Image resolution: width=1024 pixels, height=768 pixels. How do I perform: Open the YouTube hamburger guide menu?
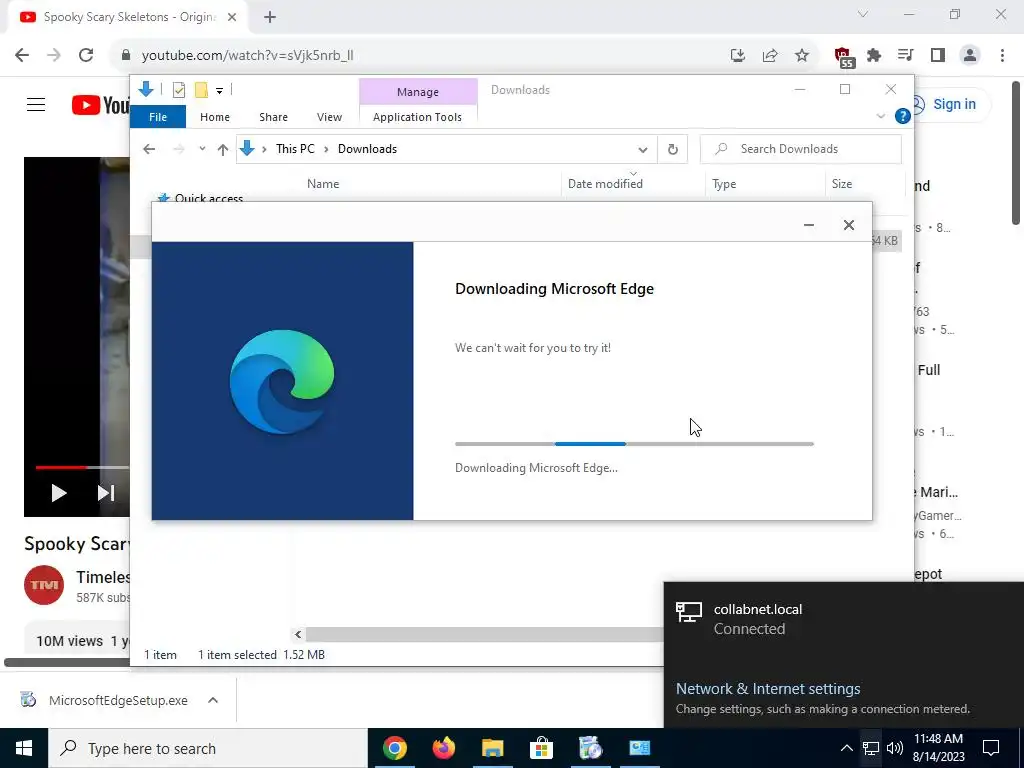[x=36, y=104]
